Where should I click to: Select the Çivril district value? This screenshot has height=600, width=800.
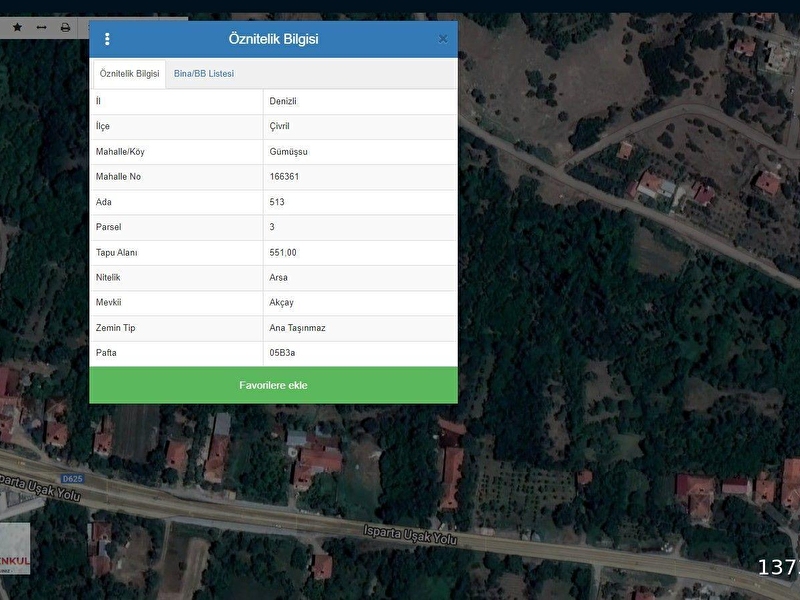(279, 126)
